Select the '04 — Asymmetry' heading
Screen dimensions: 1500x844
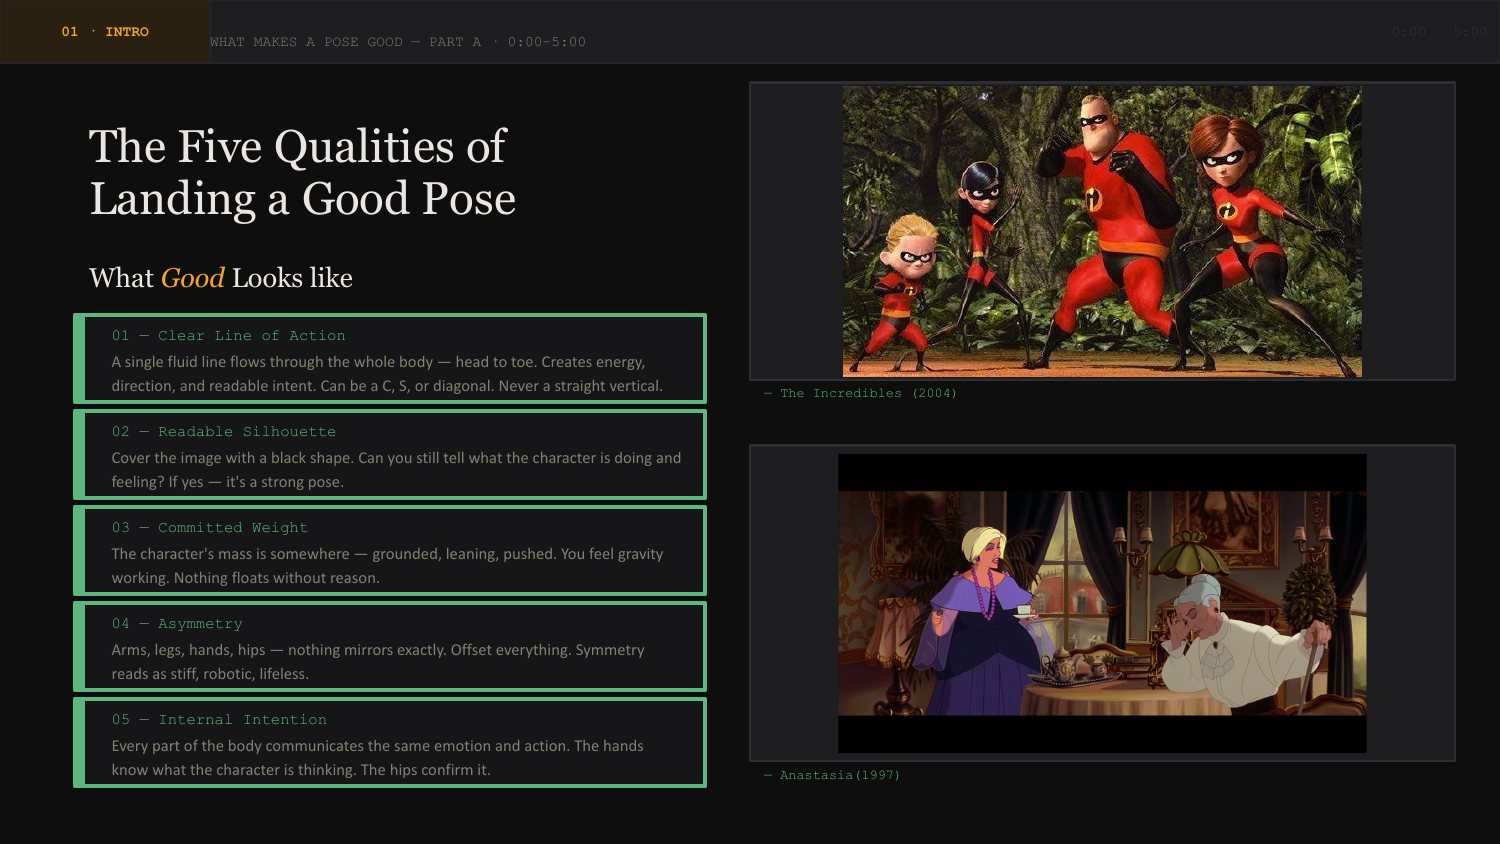click(x=177, y=624)
